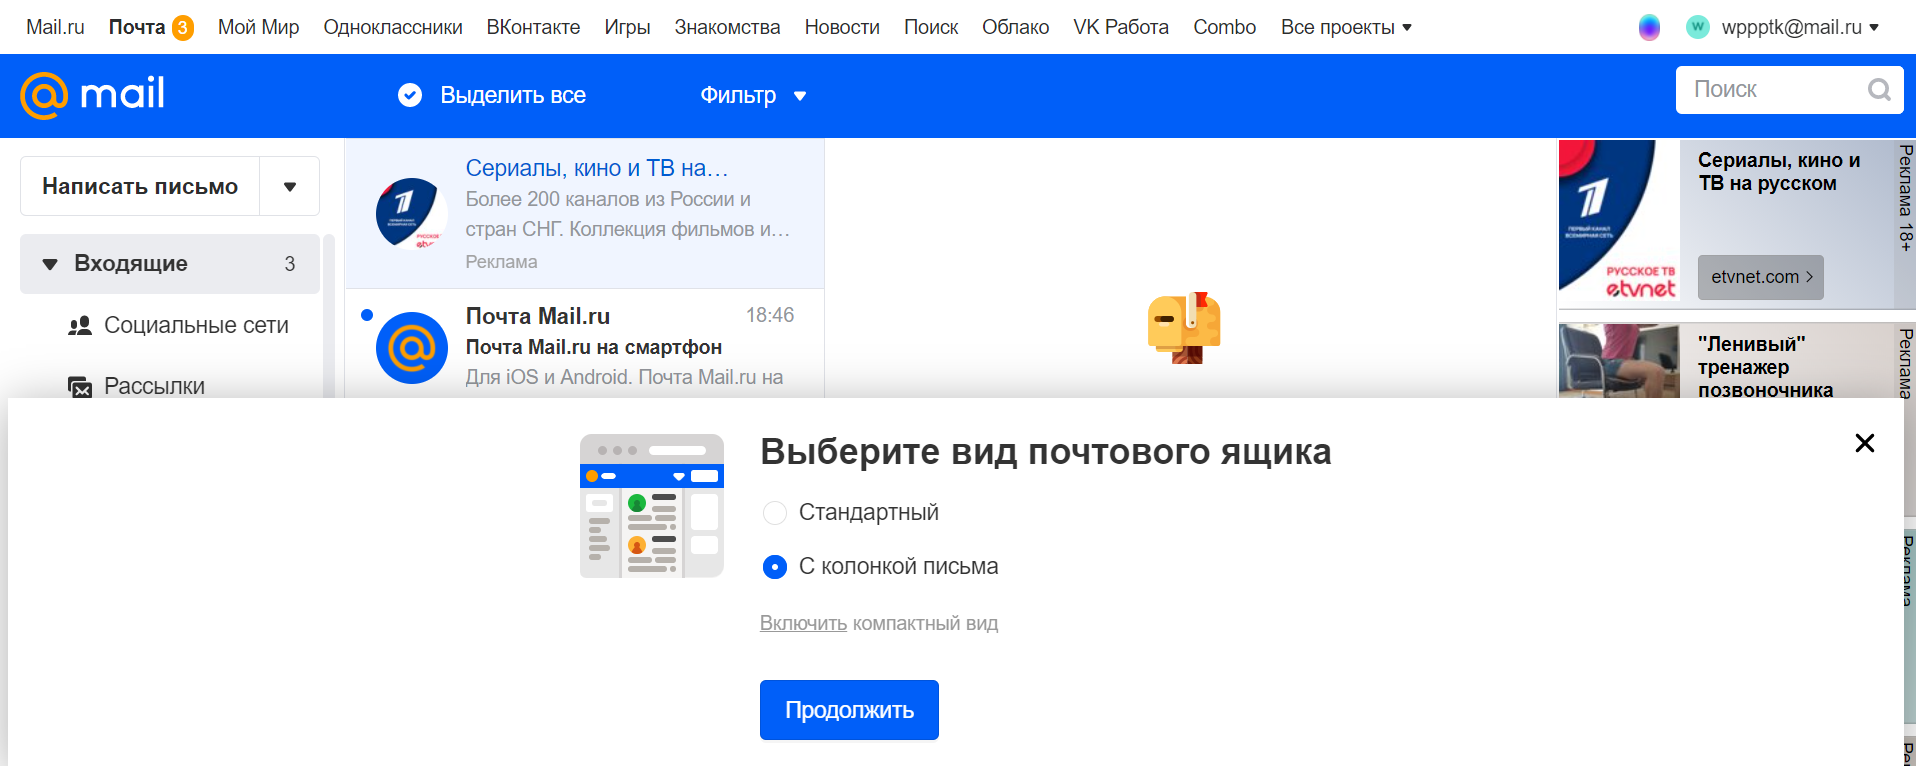Open the Все проекты dropdown
This screenshot has width=1916, height=766.
[x=1346, y=27]
